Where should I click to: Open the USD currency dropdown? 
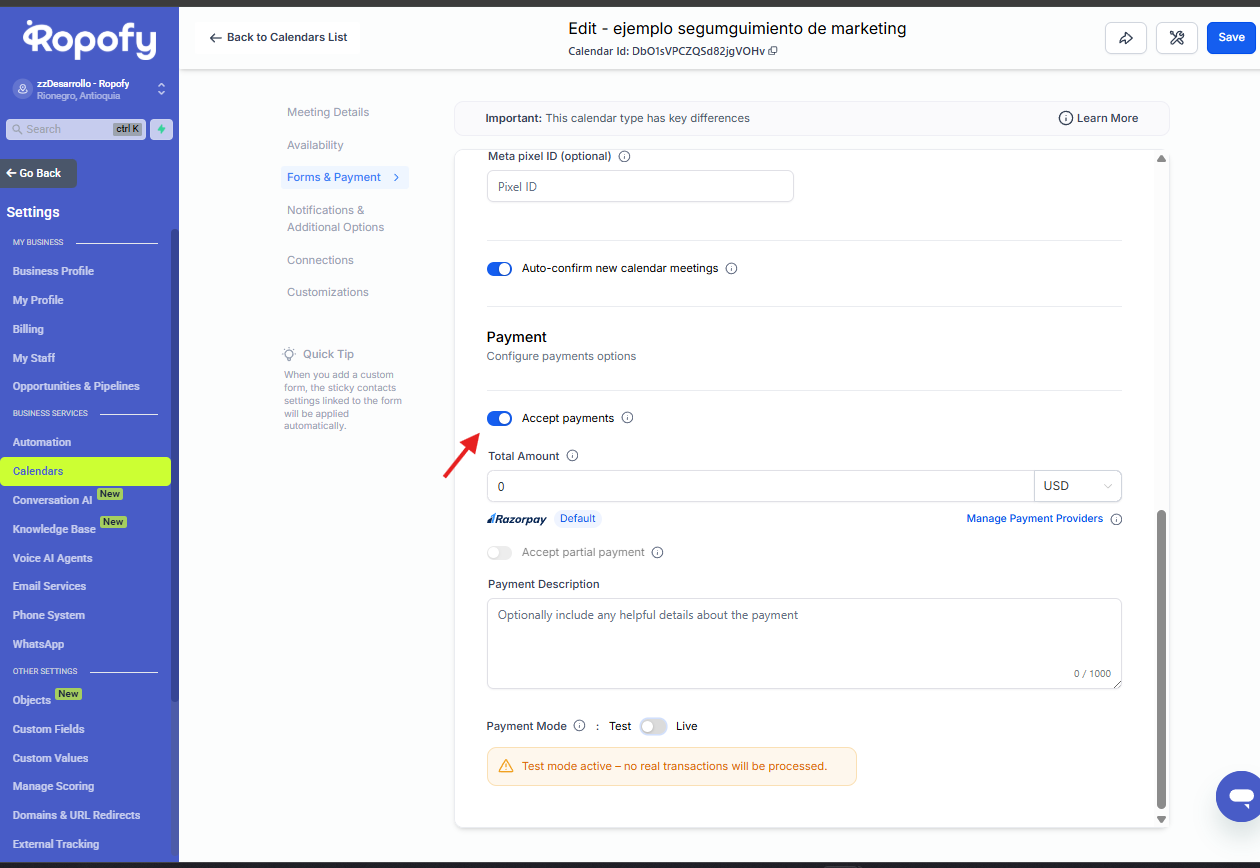pyautogui.click(x=1077, y=486)
